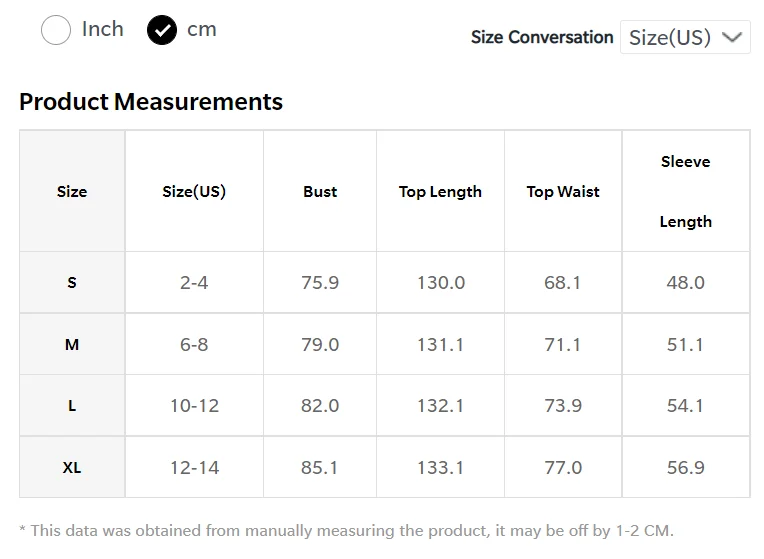Click the cm label text
This screenshot has width=764, height=559.
pos(202,30)
